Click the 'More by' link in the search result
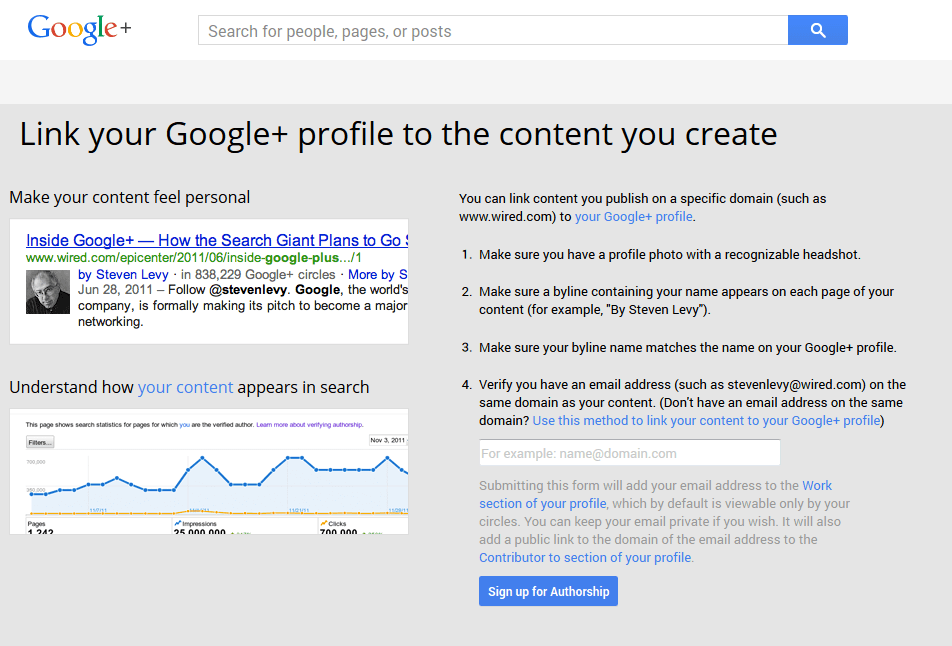The image size is (952, 646). tap(377, 274)
